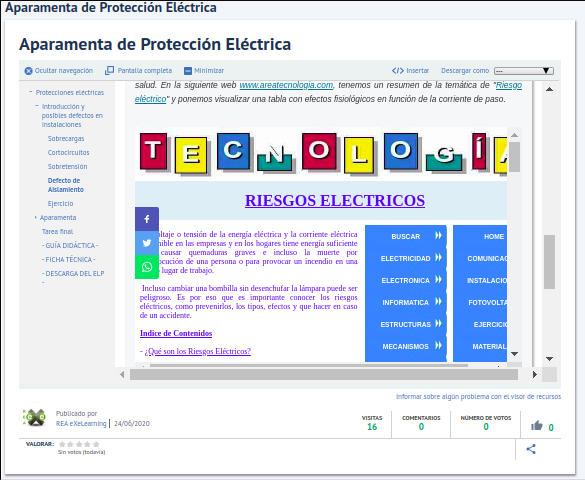Screen dimensions: 585x480
Task: Click the COMENTARIOS count
Action: pos(421,427)
